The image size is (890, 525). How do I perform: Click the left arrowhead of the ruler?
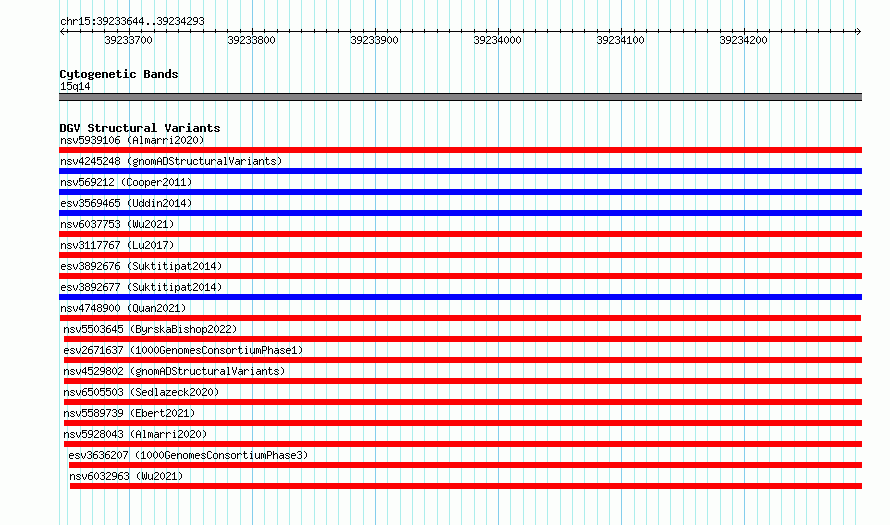click(62, 32)
